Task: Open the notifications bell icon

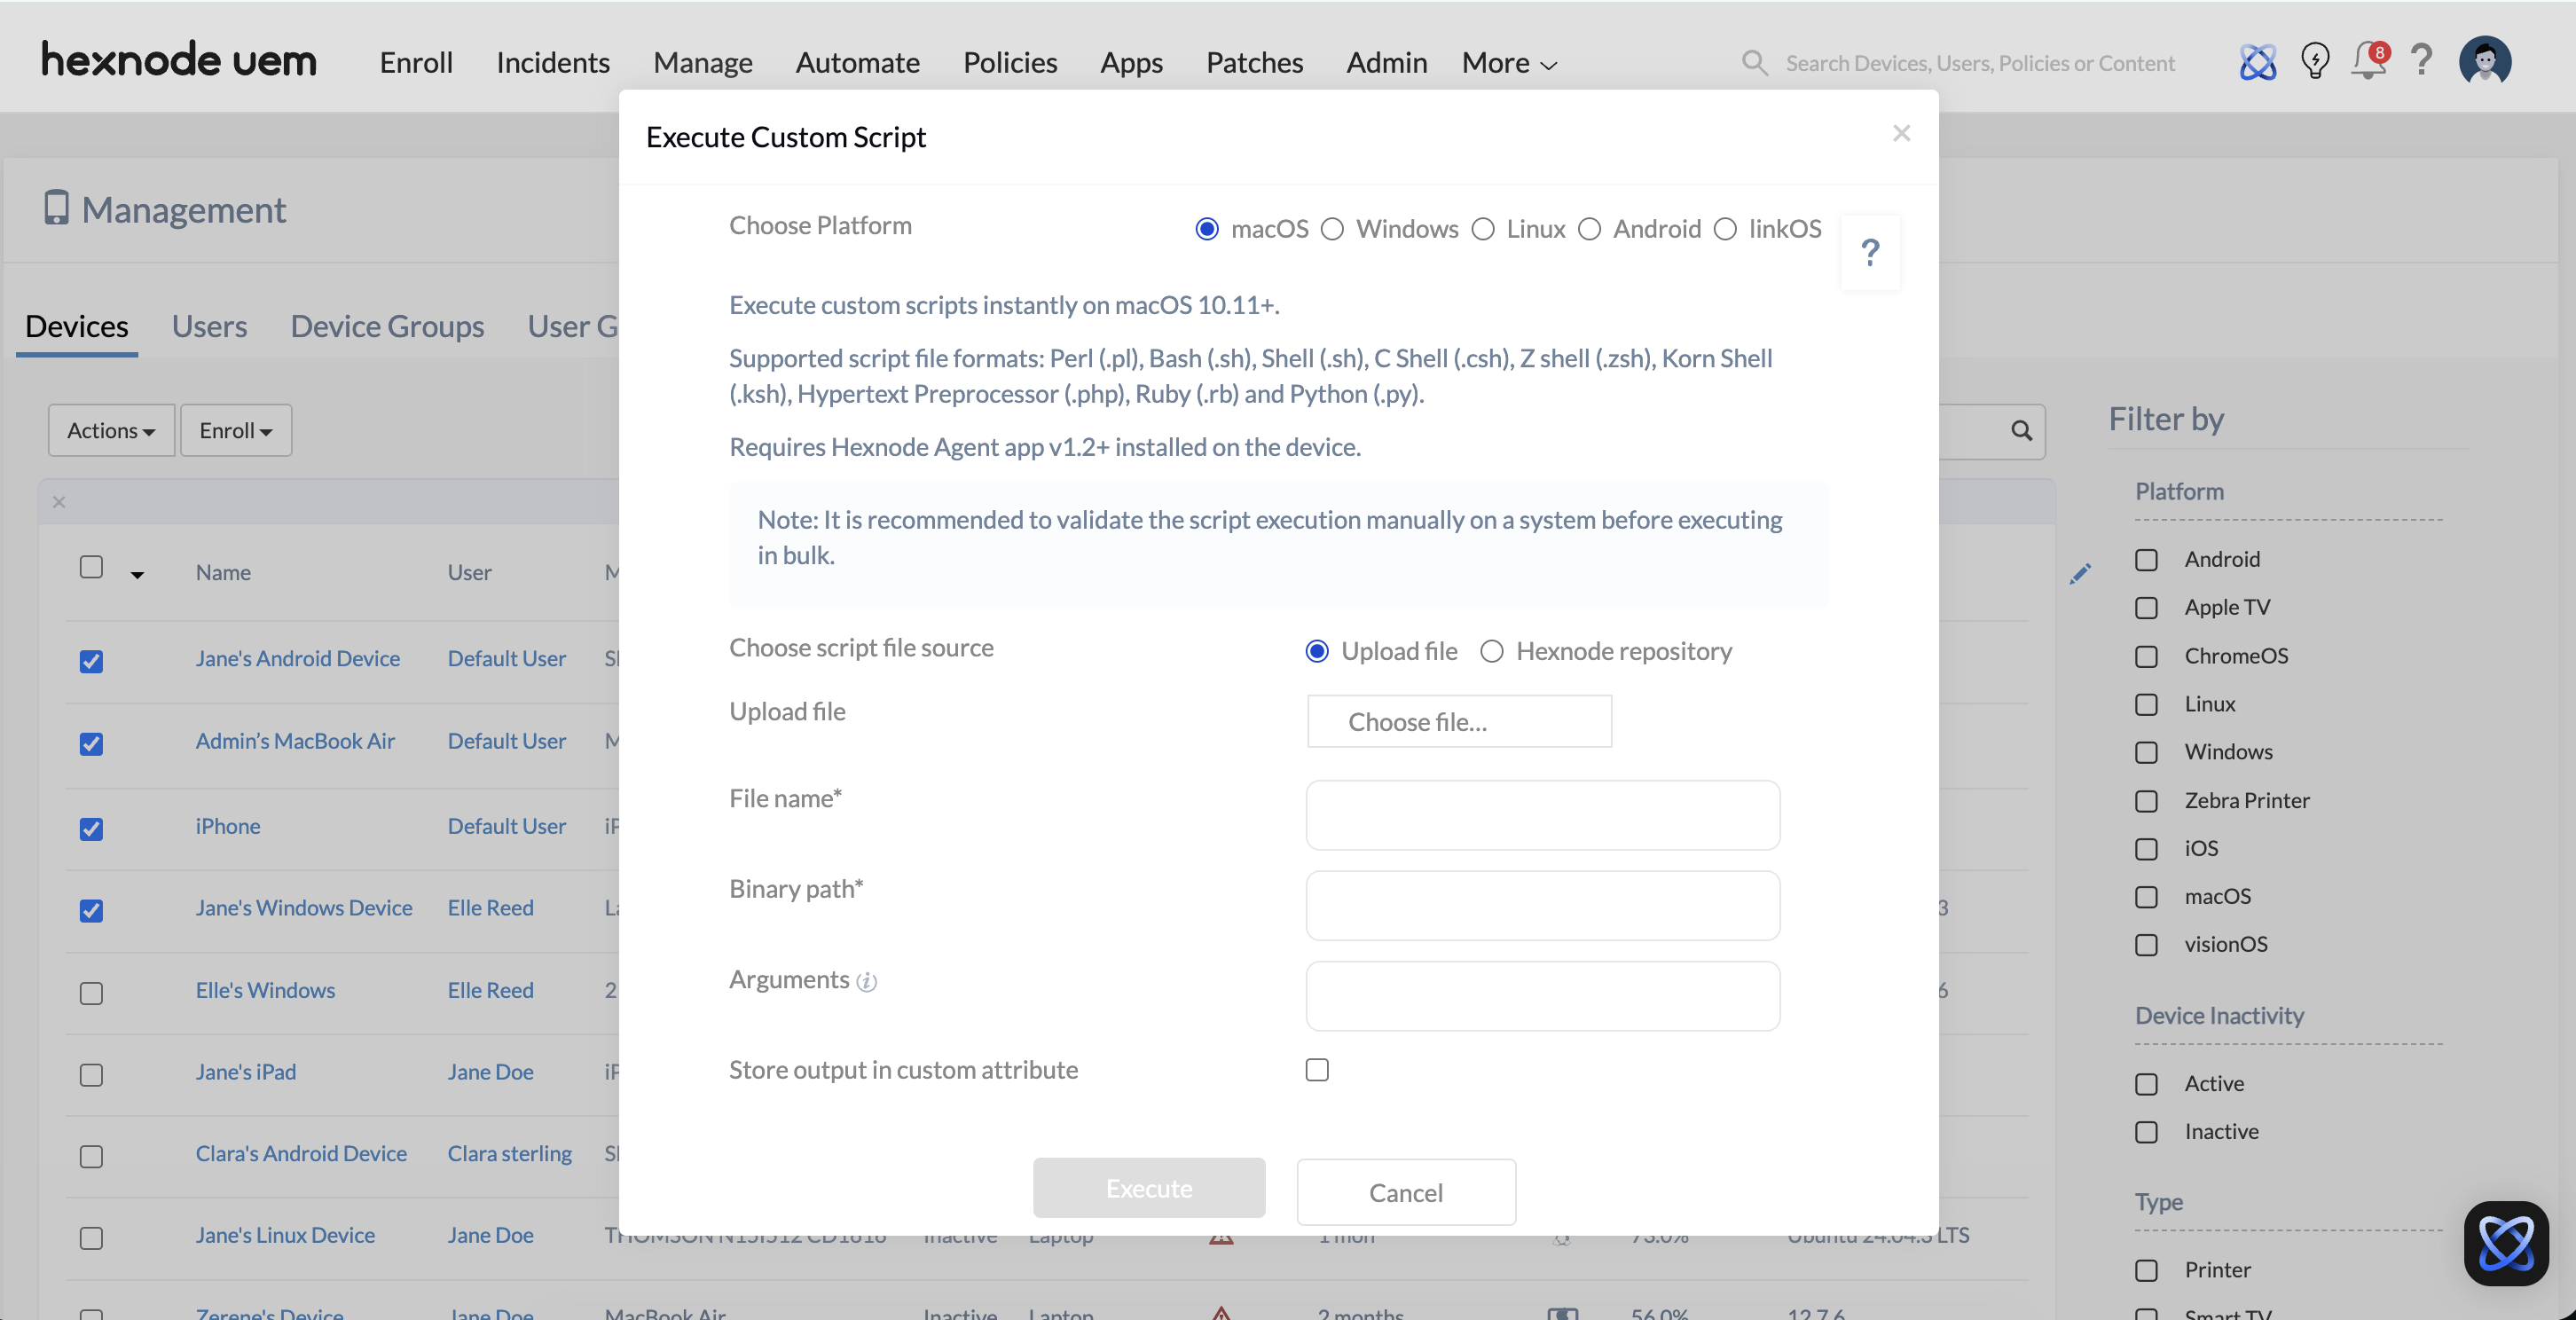Action: tap(2366, 62)
